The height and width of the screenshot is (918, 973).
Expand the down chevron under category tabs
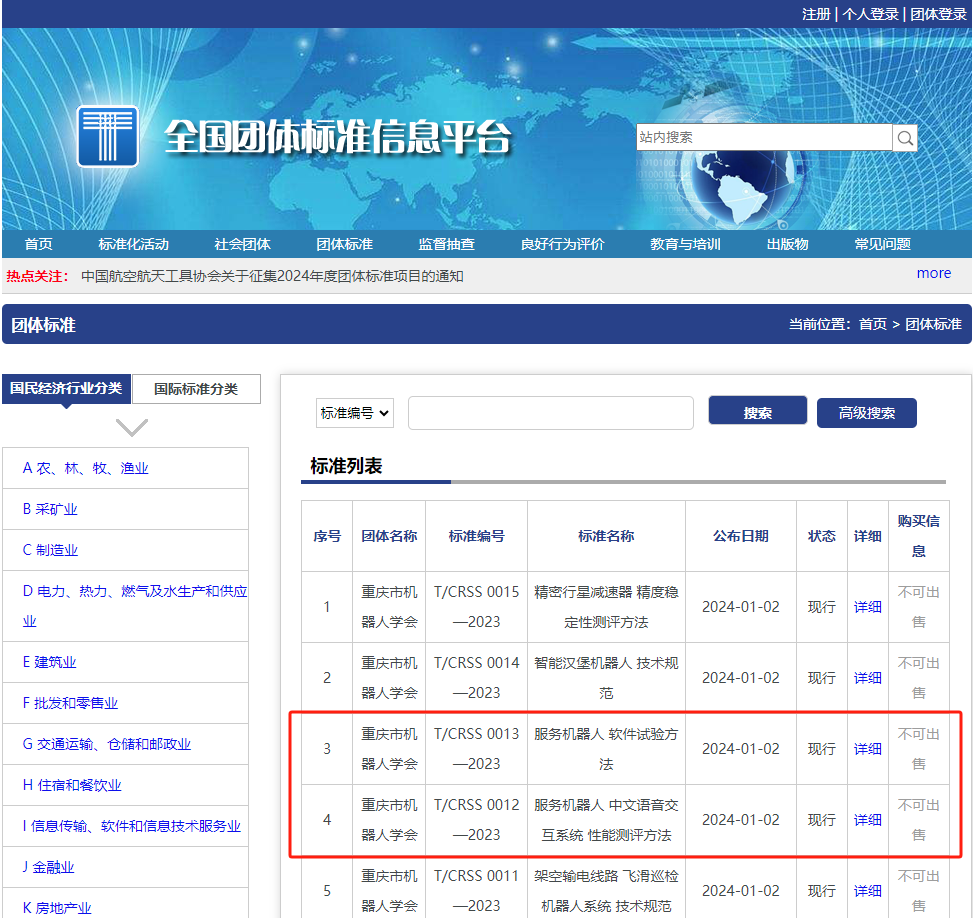click(132, 428)
